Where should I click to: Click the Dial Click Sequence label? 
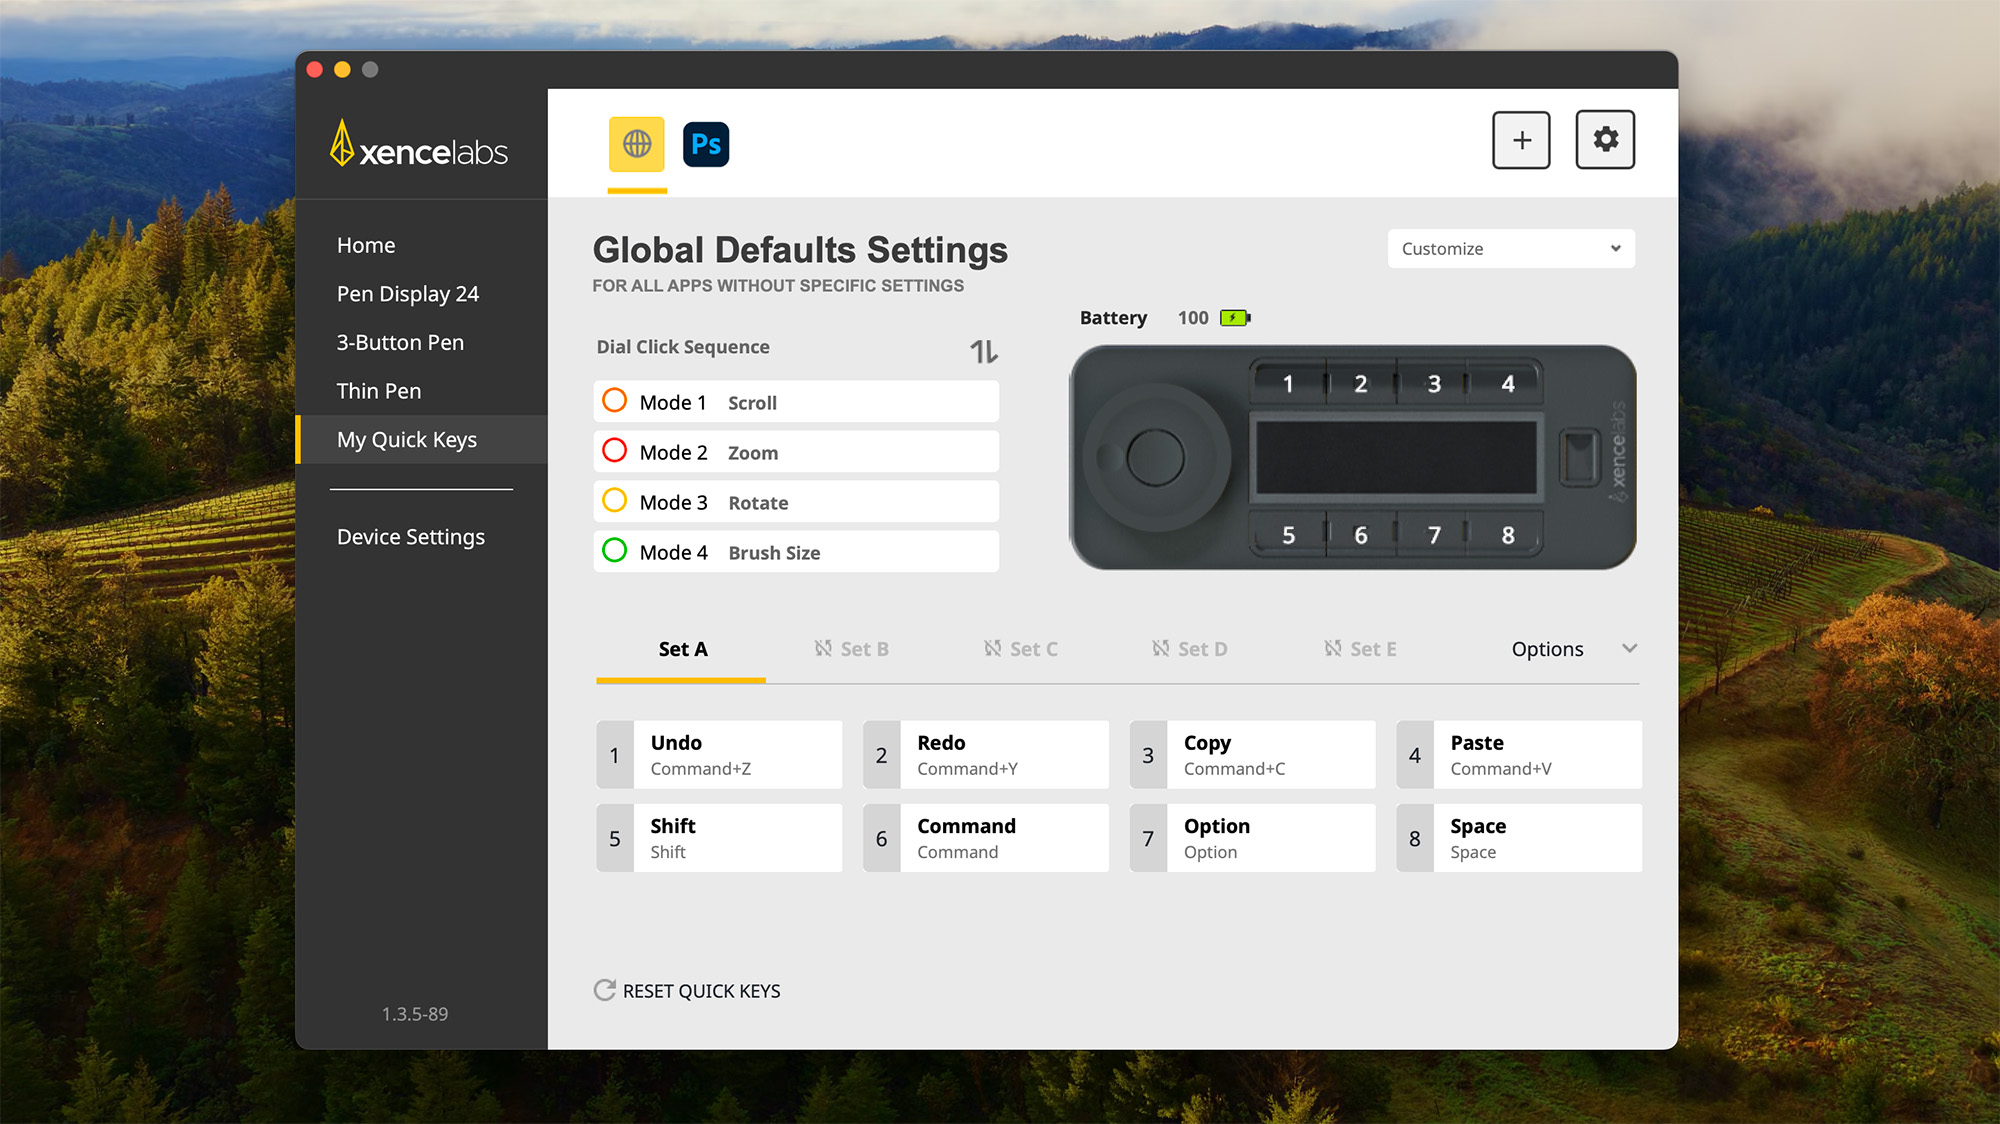coord(683,347)
